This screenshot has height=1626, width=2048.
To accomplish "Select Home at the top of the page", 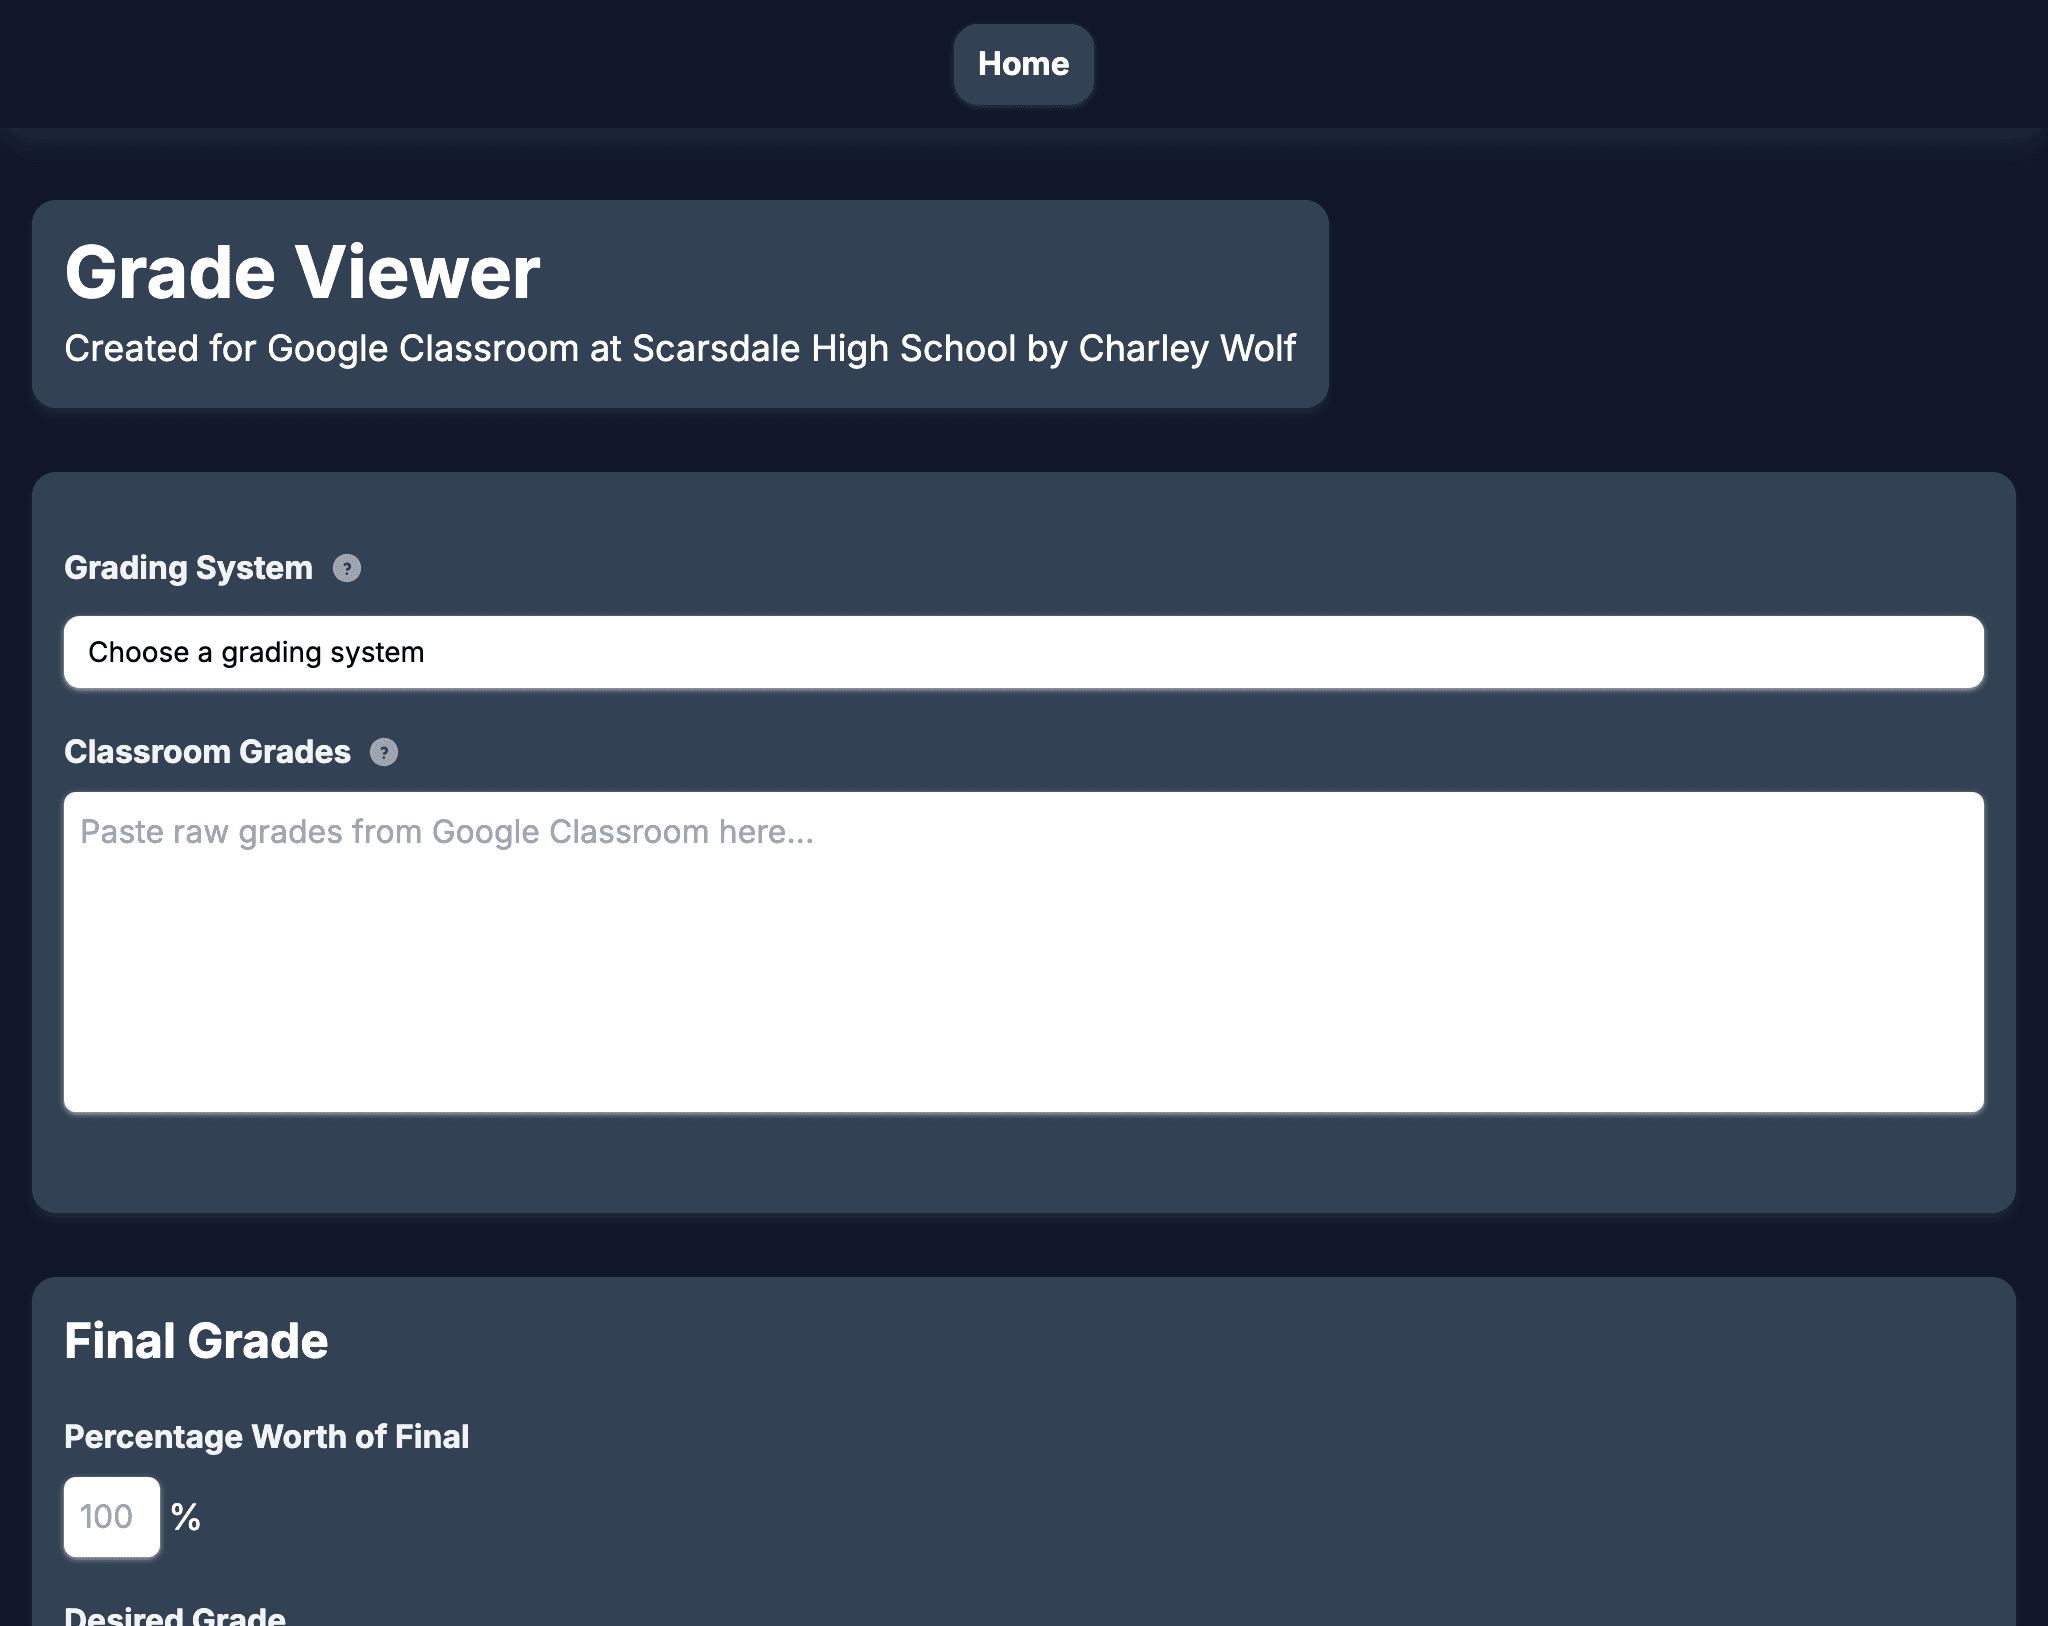I will click(x=1022, y=64).
